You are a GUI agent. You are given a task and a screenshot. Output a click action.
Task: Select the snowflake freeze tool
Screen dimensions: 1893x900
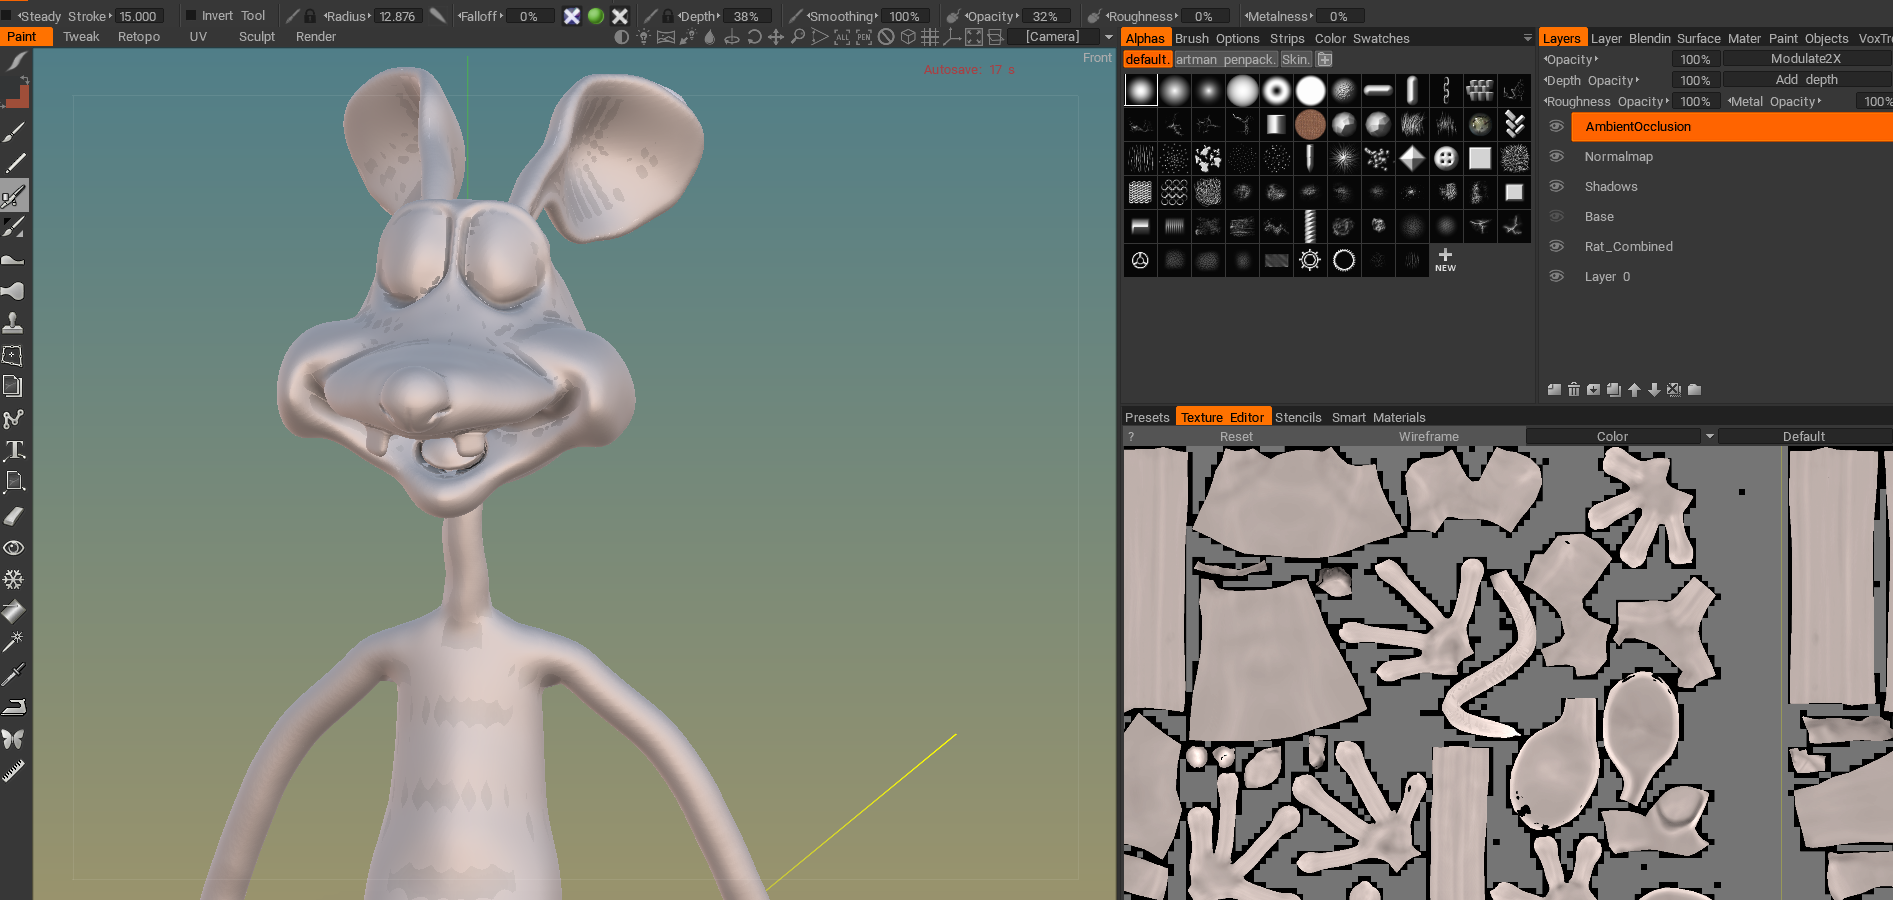[14, 580]
